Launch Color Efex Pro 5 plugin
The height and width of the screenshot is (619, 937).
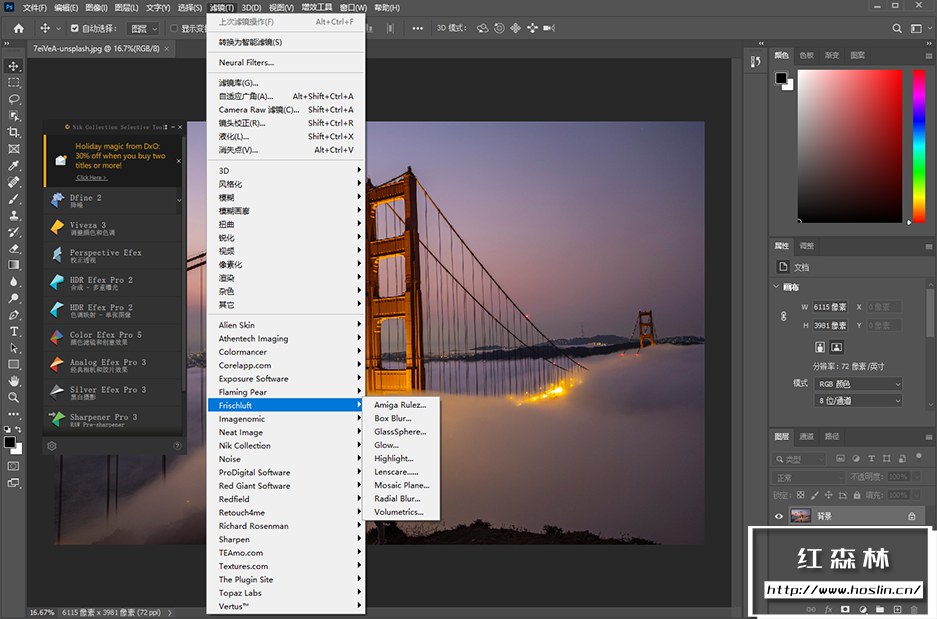click(x=106, y=338)
